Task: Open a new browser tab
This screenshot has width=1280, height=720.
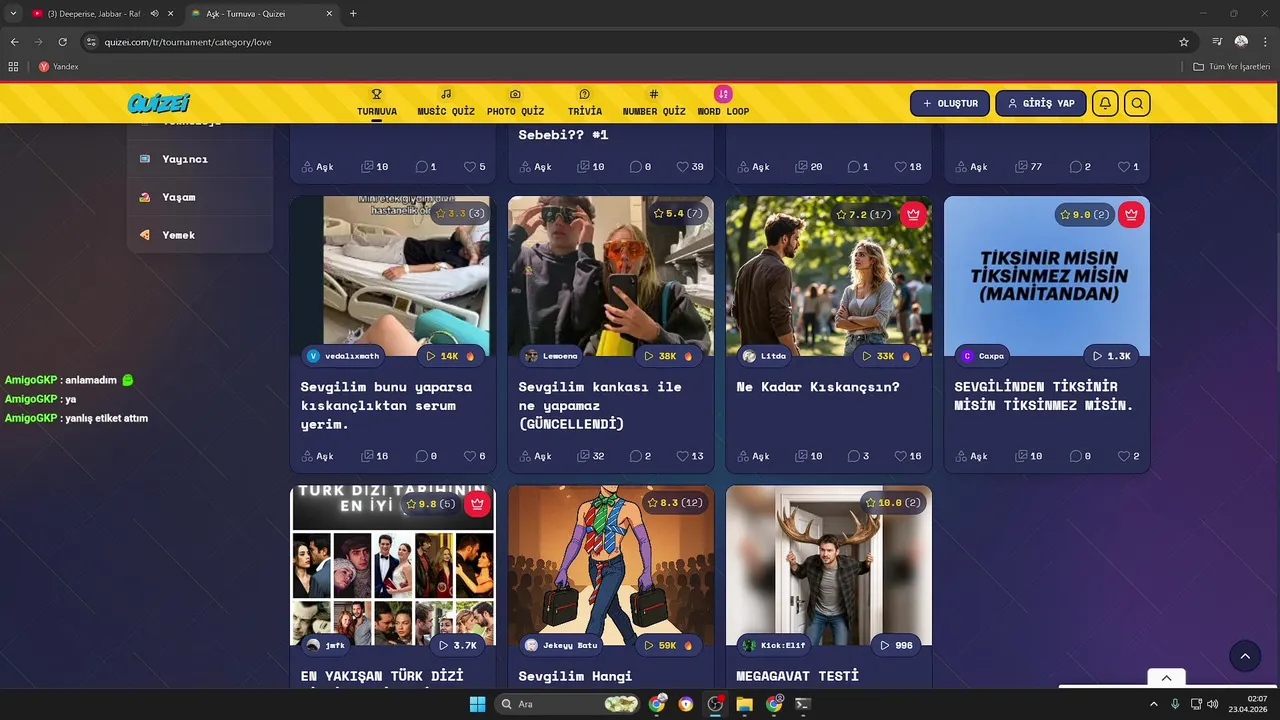Action: pos(353,13)
